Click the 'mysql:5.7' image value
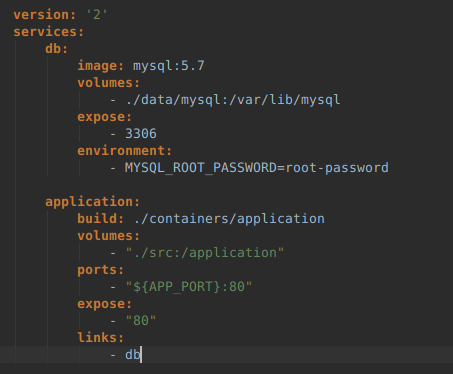Image resolution: width=453 pixels, height=374 pixels. 169,66
